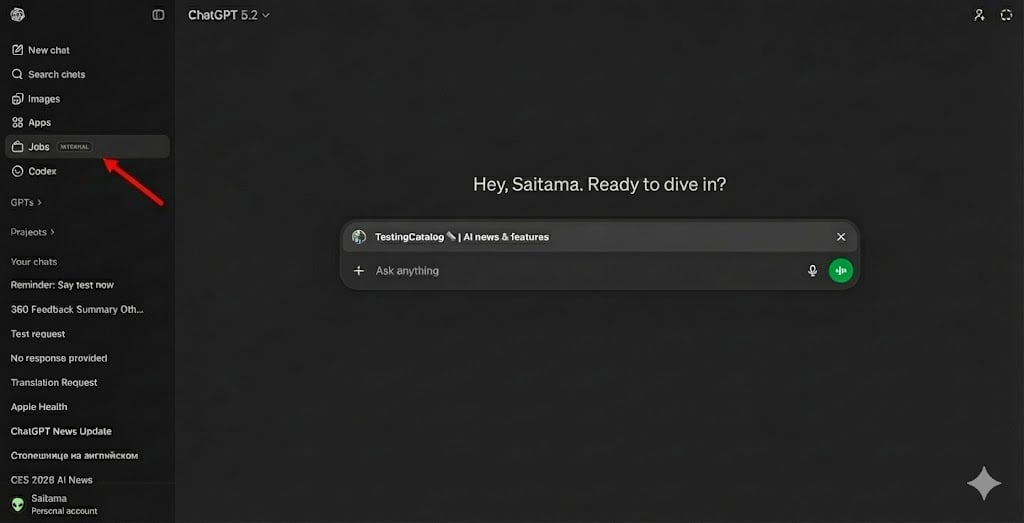Click the ChatGPT logo in the sidebar
The image size is (1024, 523).
[x=18, y=14]
